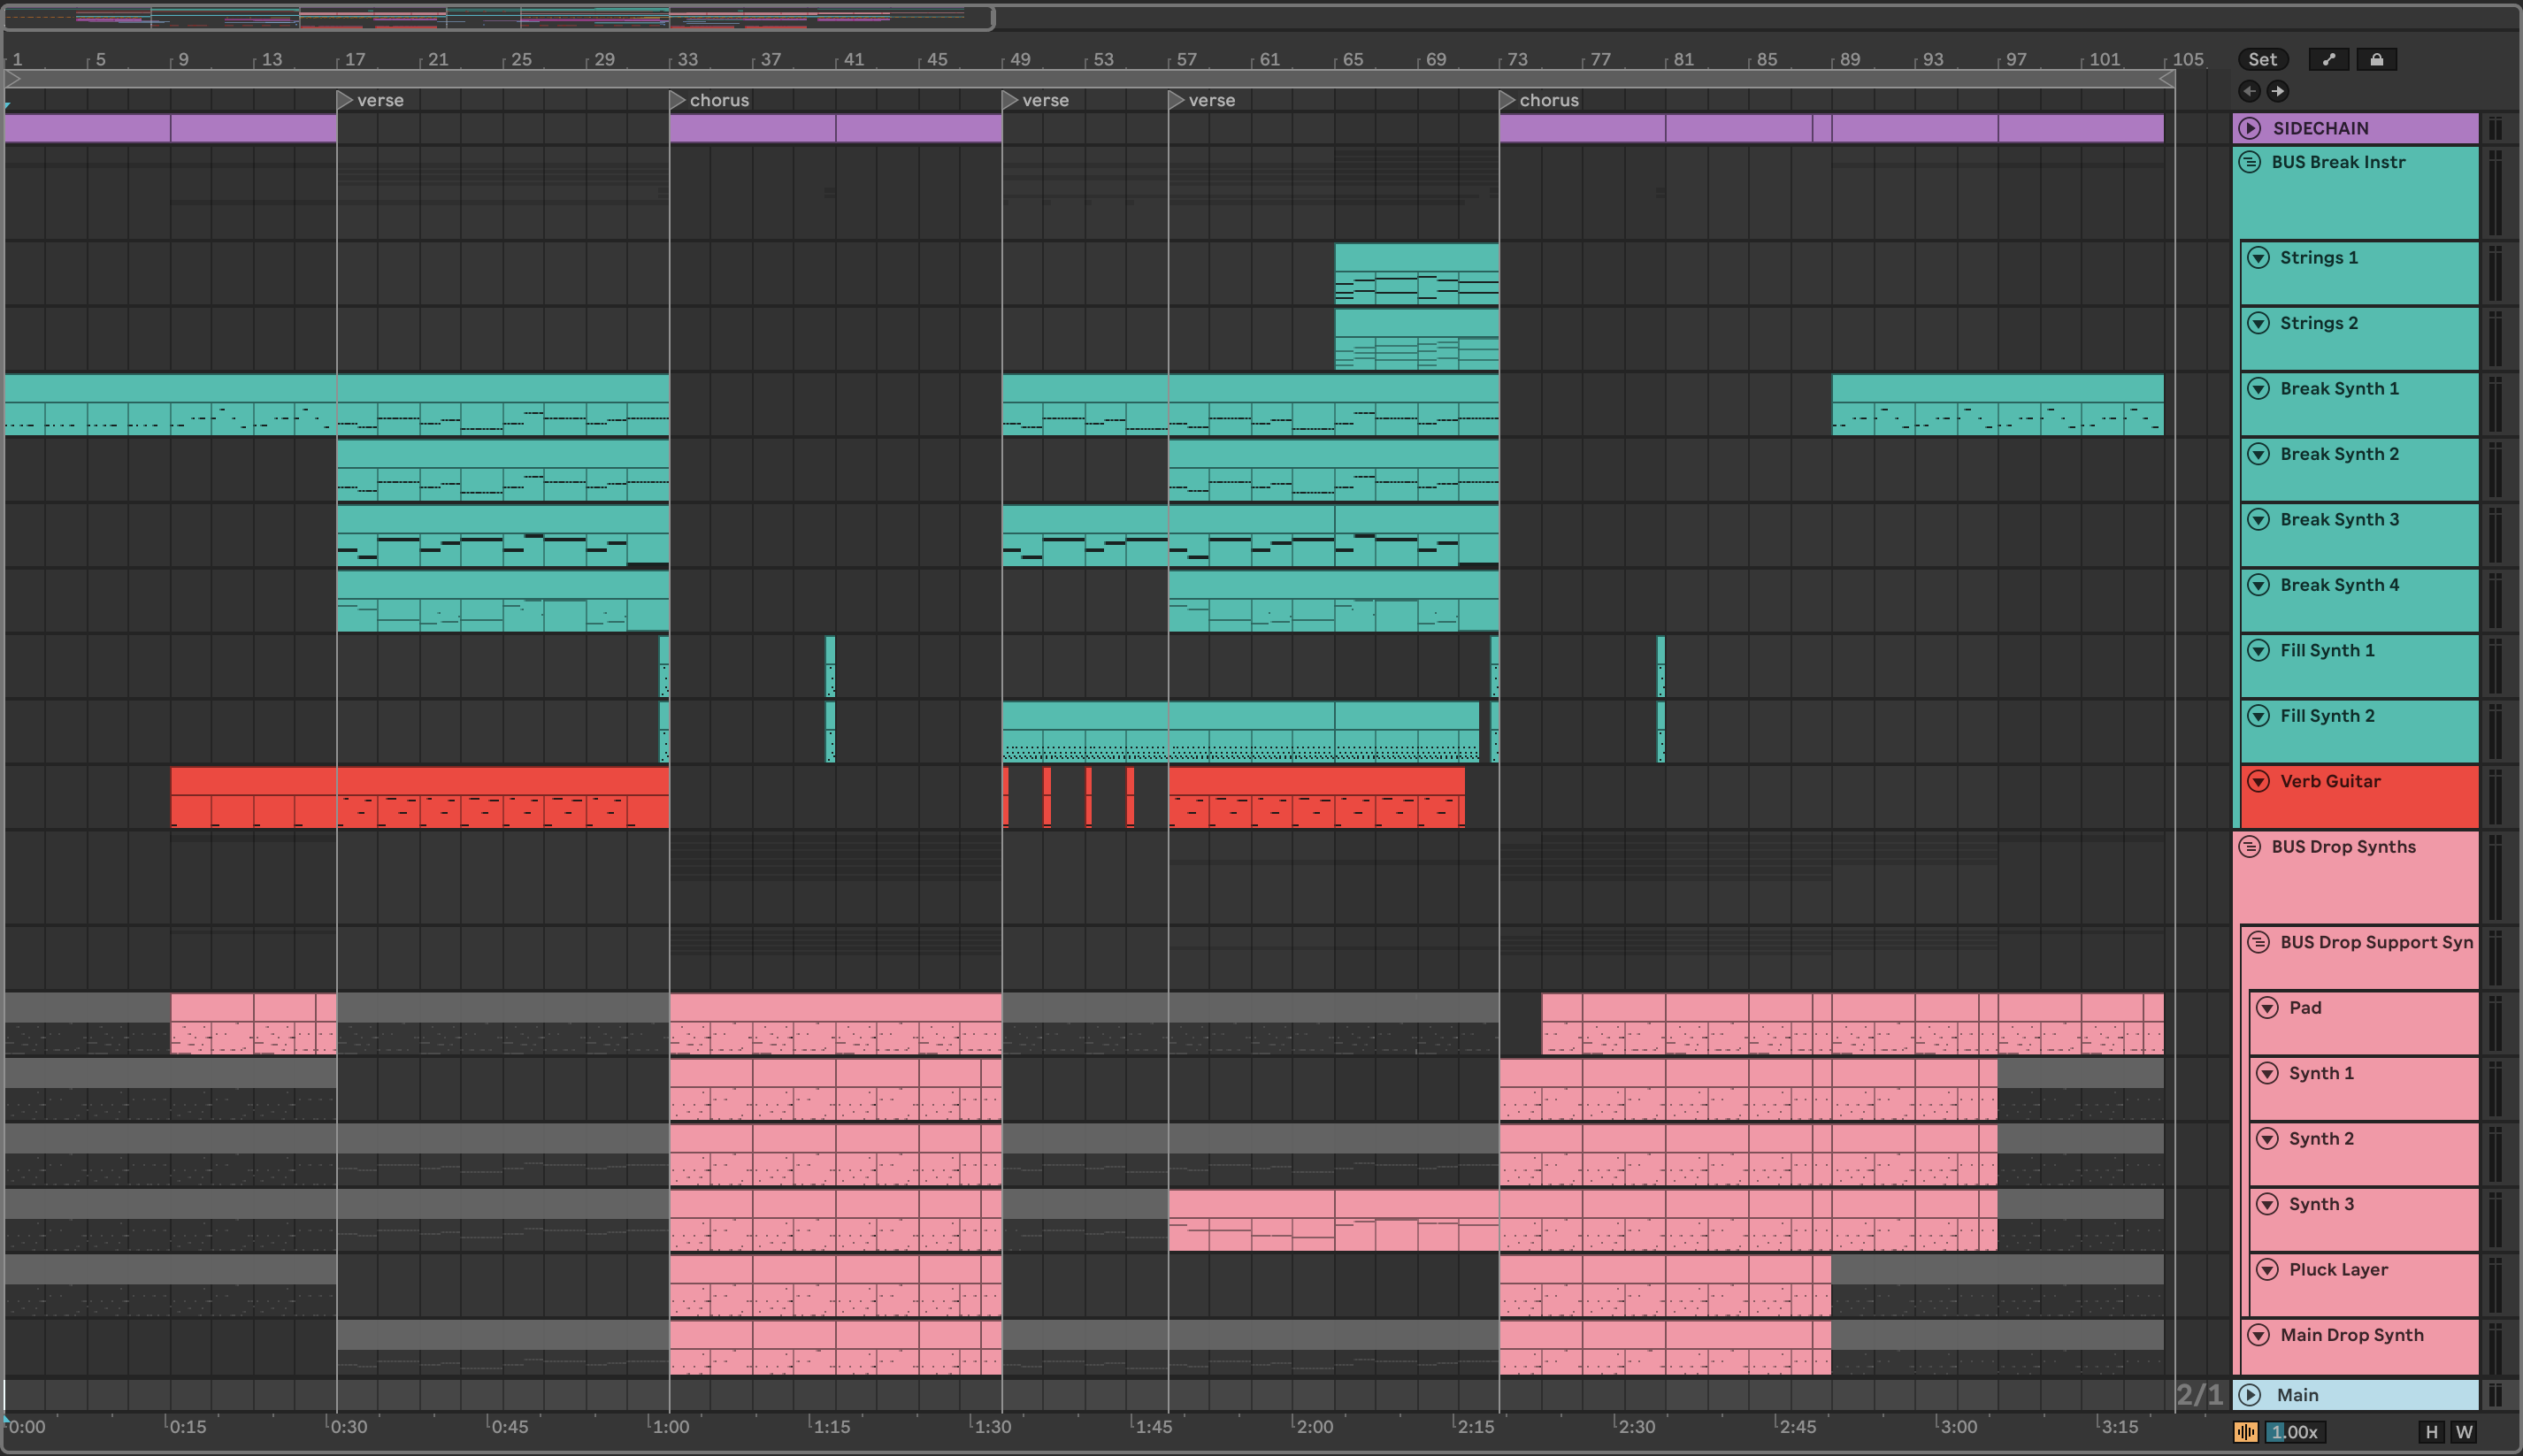The height and width of the screenshot is (1456, 2523).
Task: Unfold the Verb Guitar track
Action: (2259, 781)
